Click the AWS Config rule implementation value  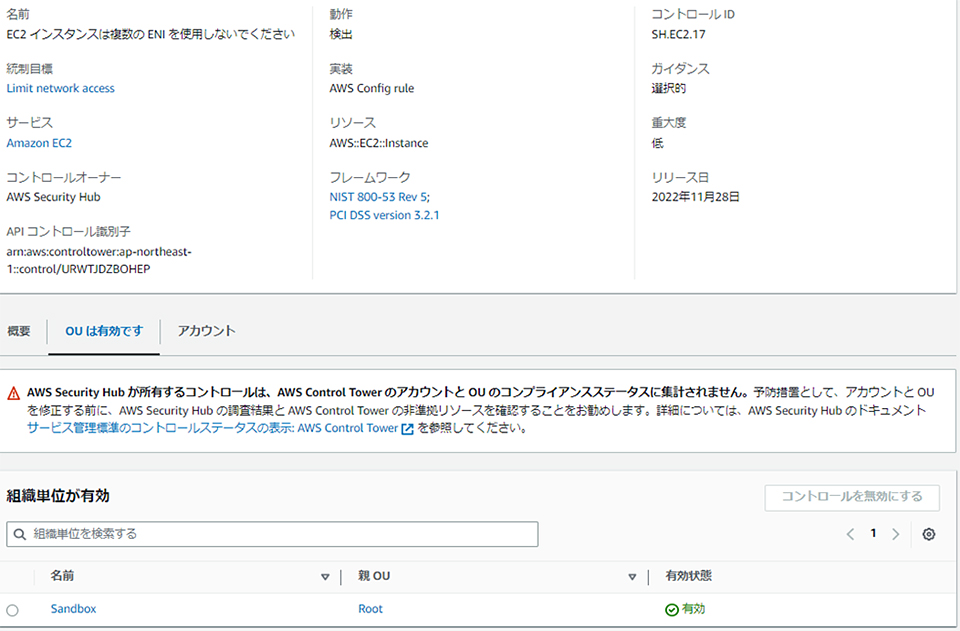[372, 88]
